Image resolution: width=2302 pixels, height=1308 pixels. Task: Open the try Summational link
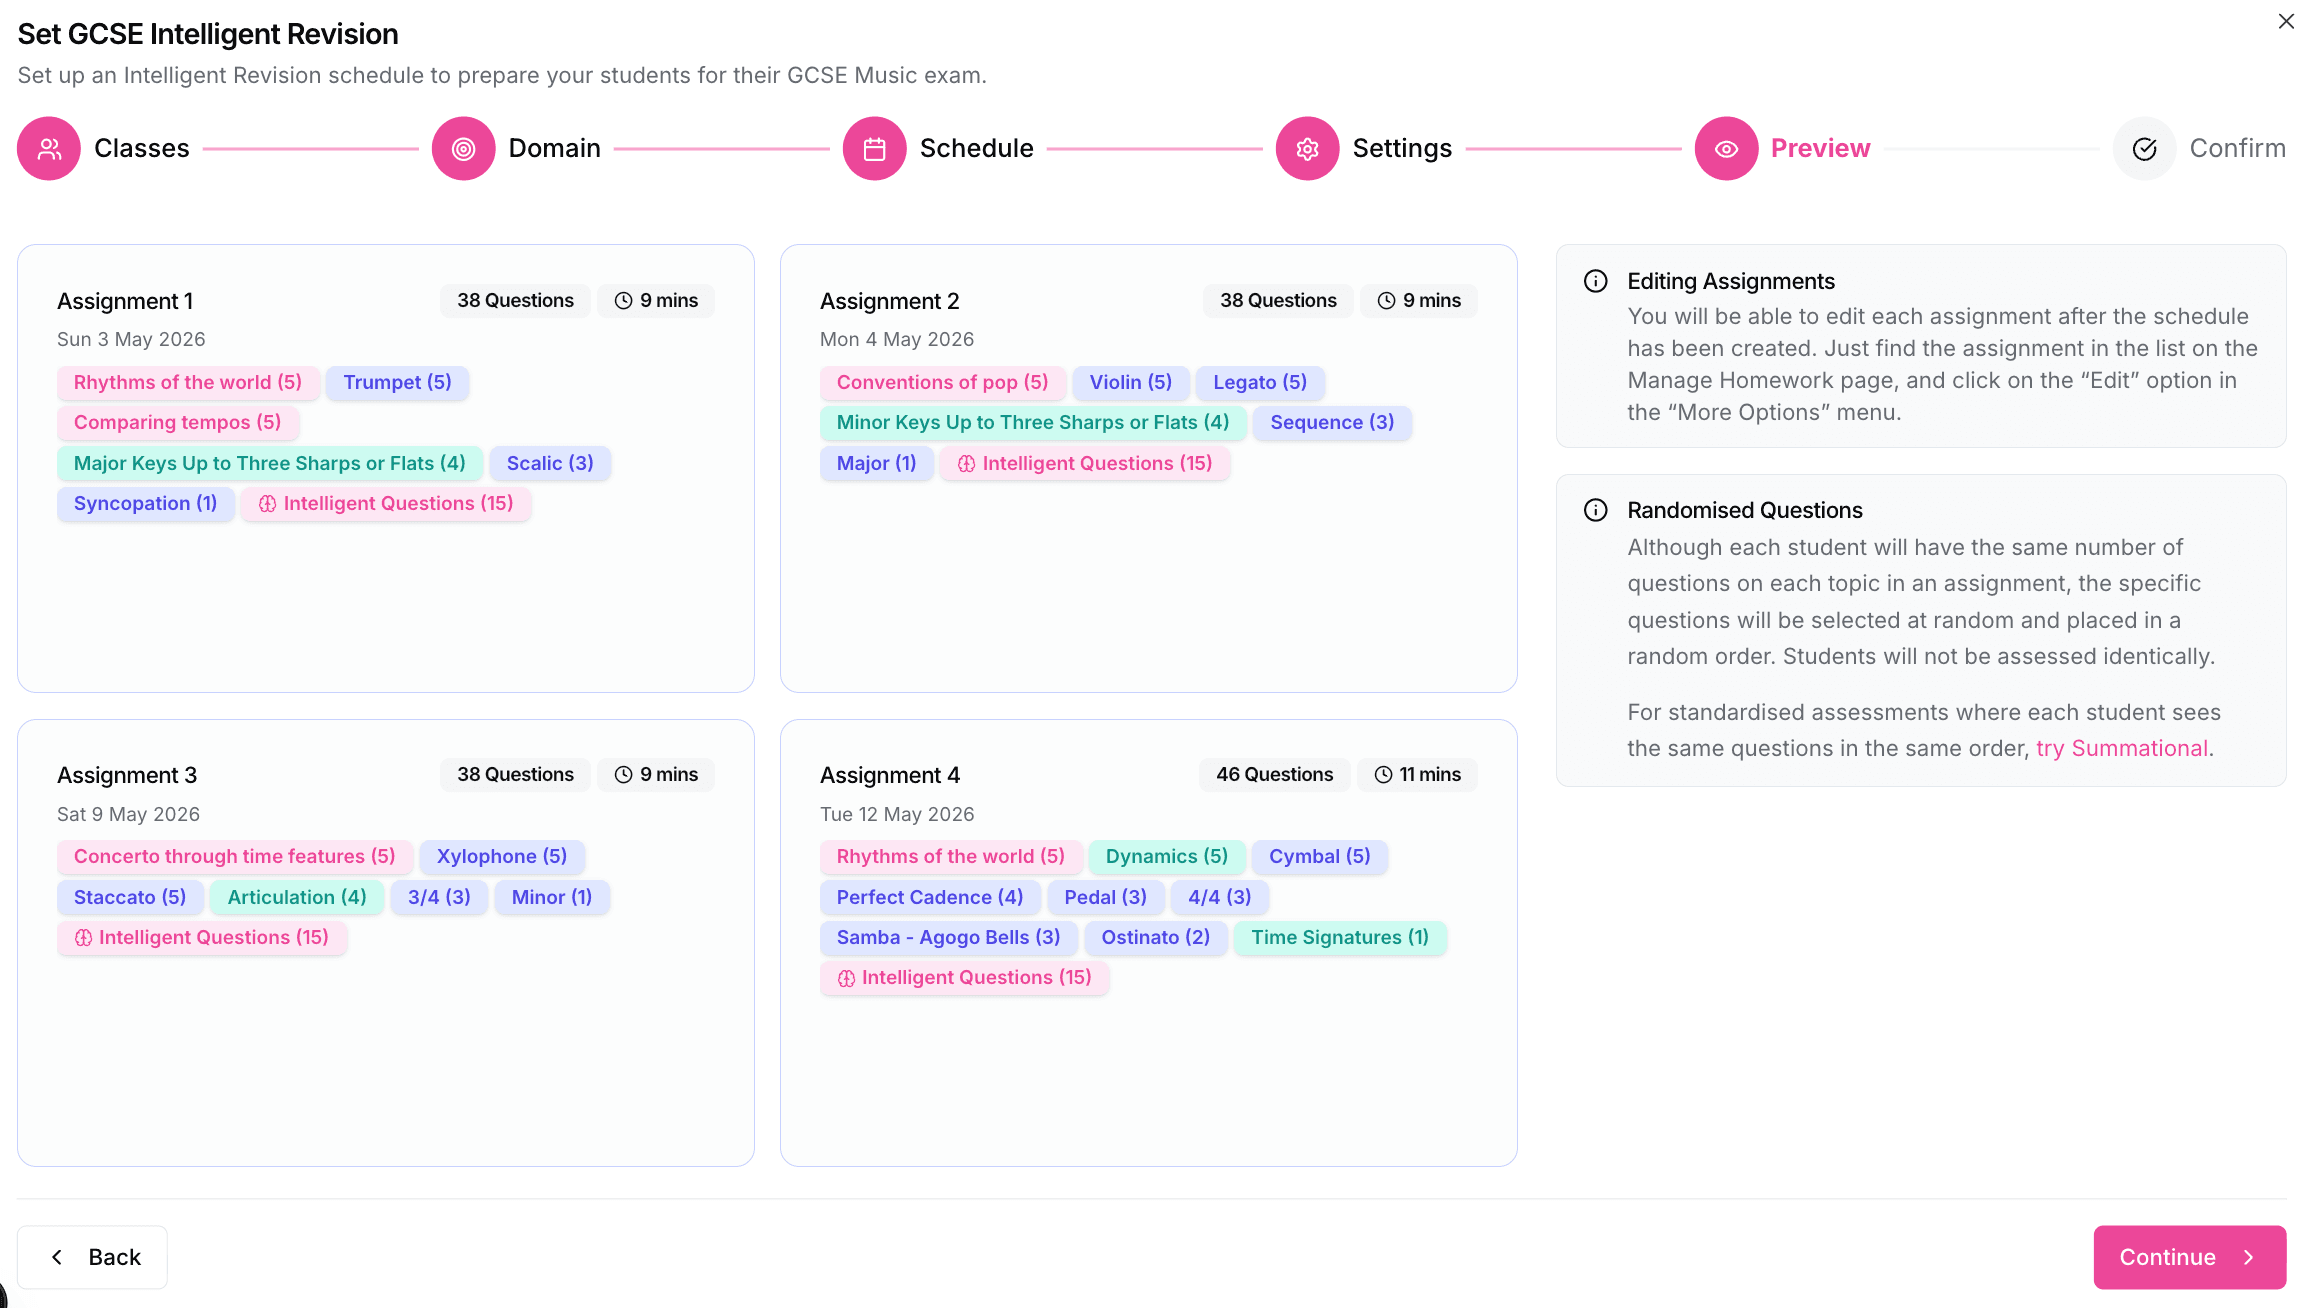click(2121, 747)
